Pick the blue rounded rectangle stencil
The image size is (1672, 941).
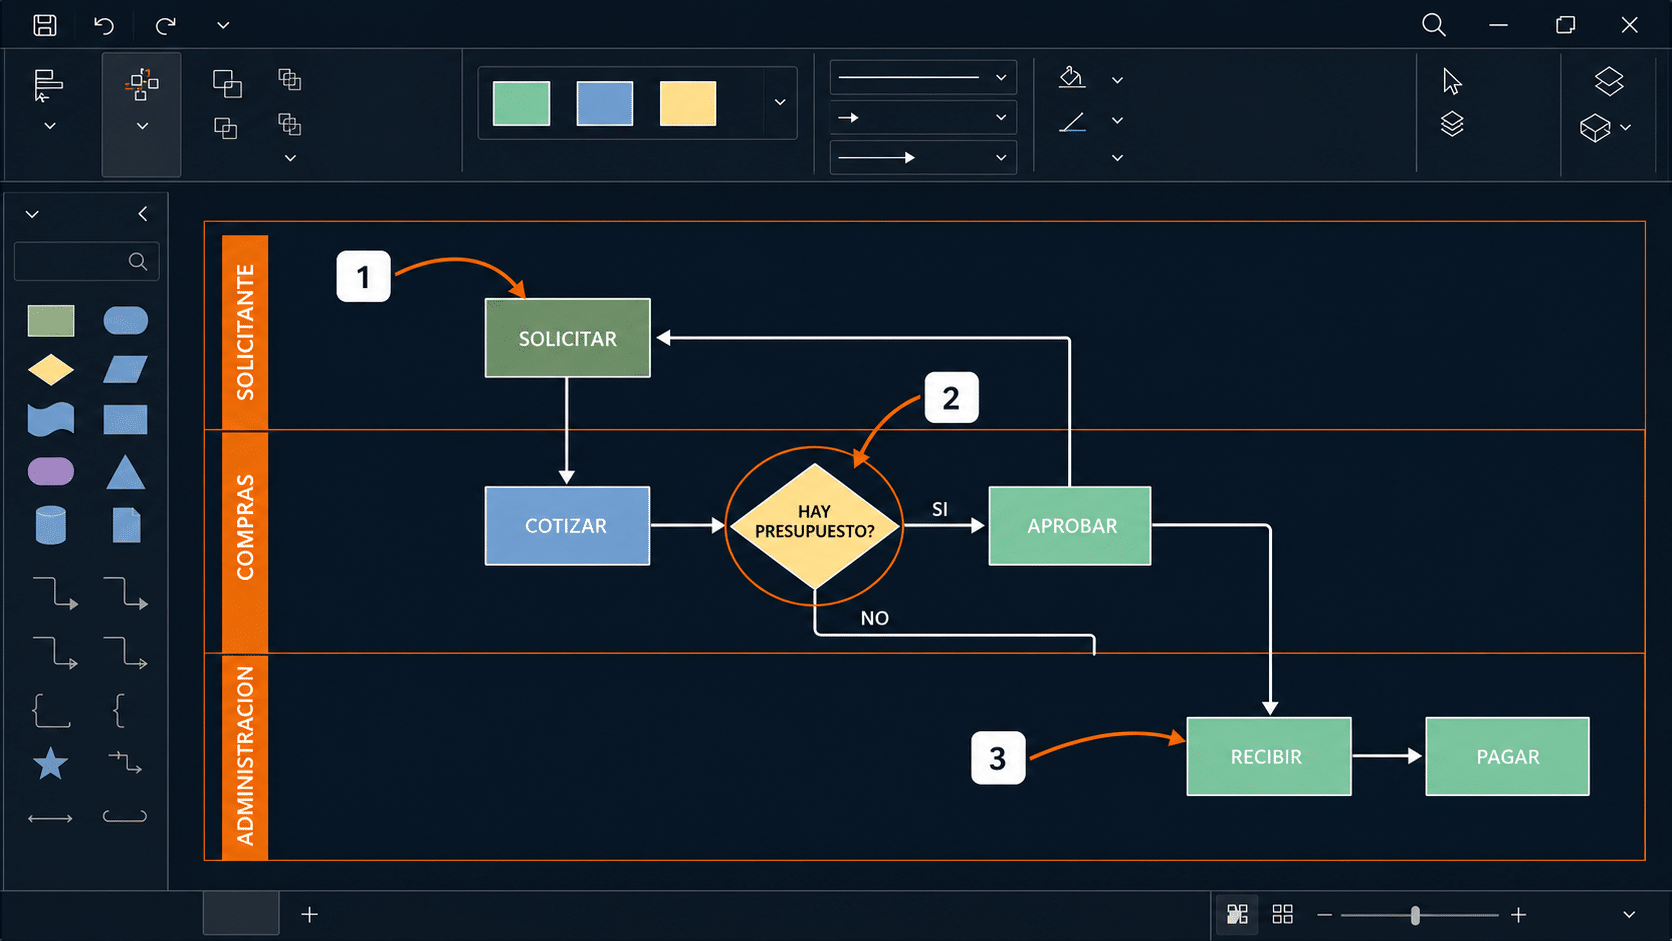coord(125,321)
